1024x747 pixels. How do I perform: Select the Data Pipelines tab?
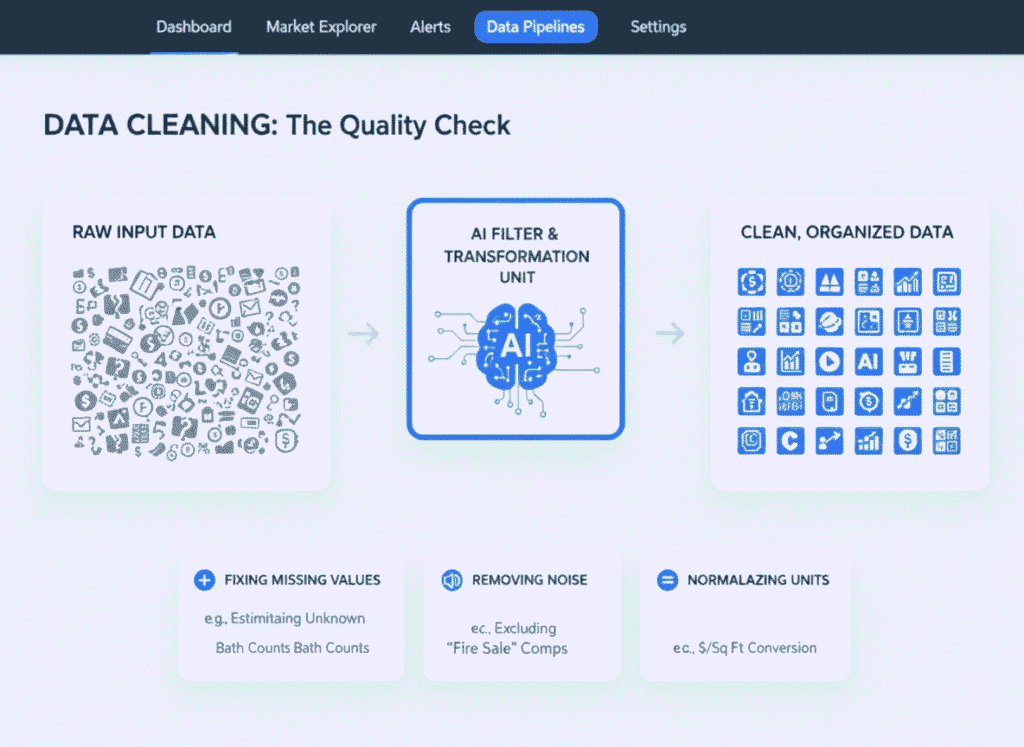tap(535, 27)
